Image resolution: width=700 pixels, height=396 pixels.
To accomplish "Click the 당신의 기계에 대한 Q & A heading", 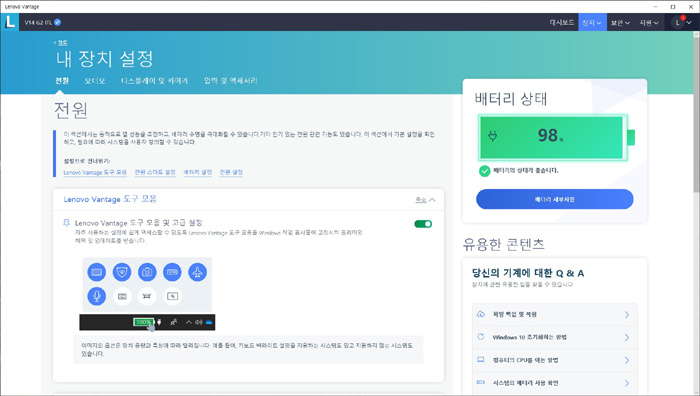I will 528,273.
